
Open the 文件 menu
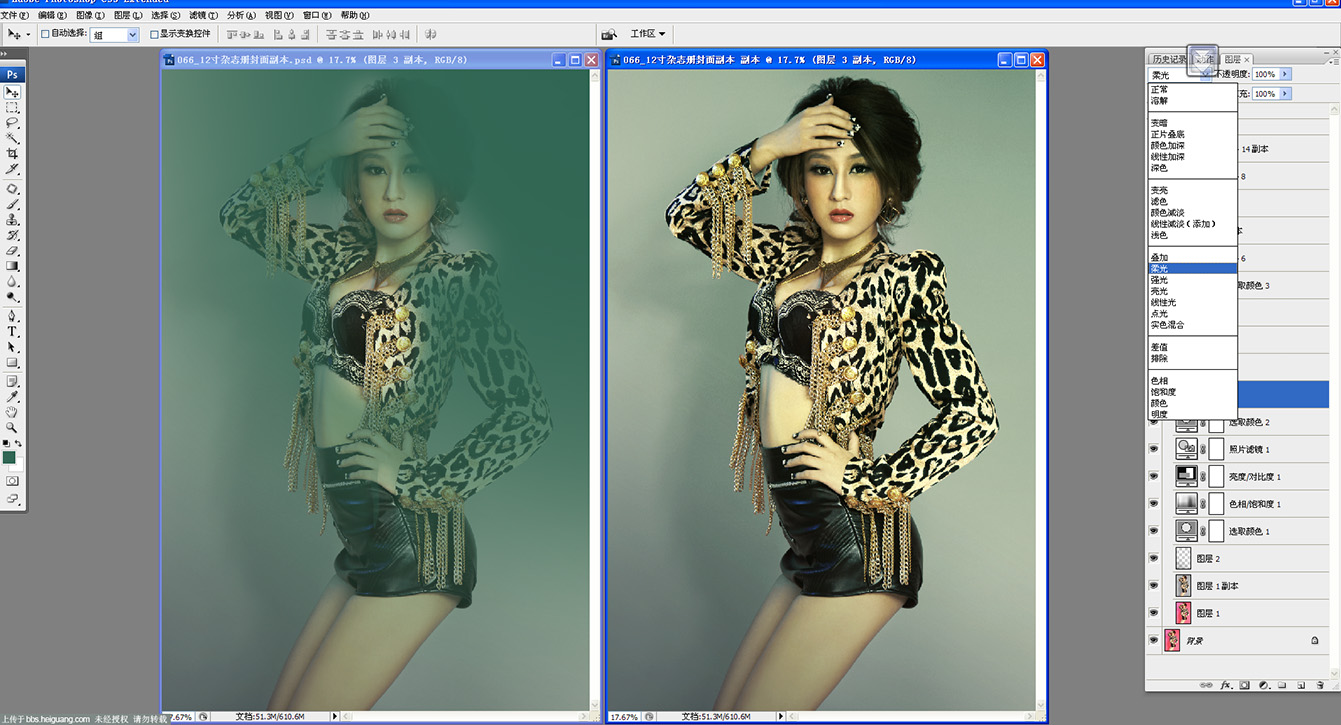click(15, 15)
